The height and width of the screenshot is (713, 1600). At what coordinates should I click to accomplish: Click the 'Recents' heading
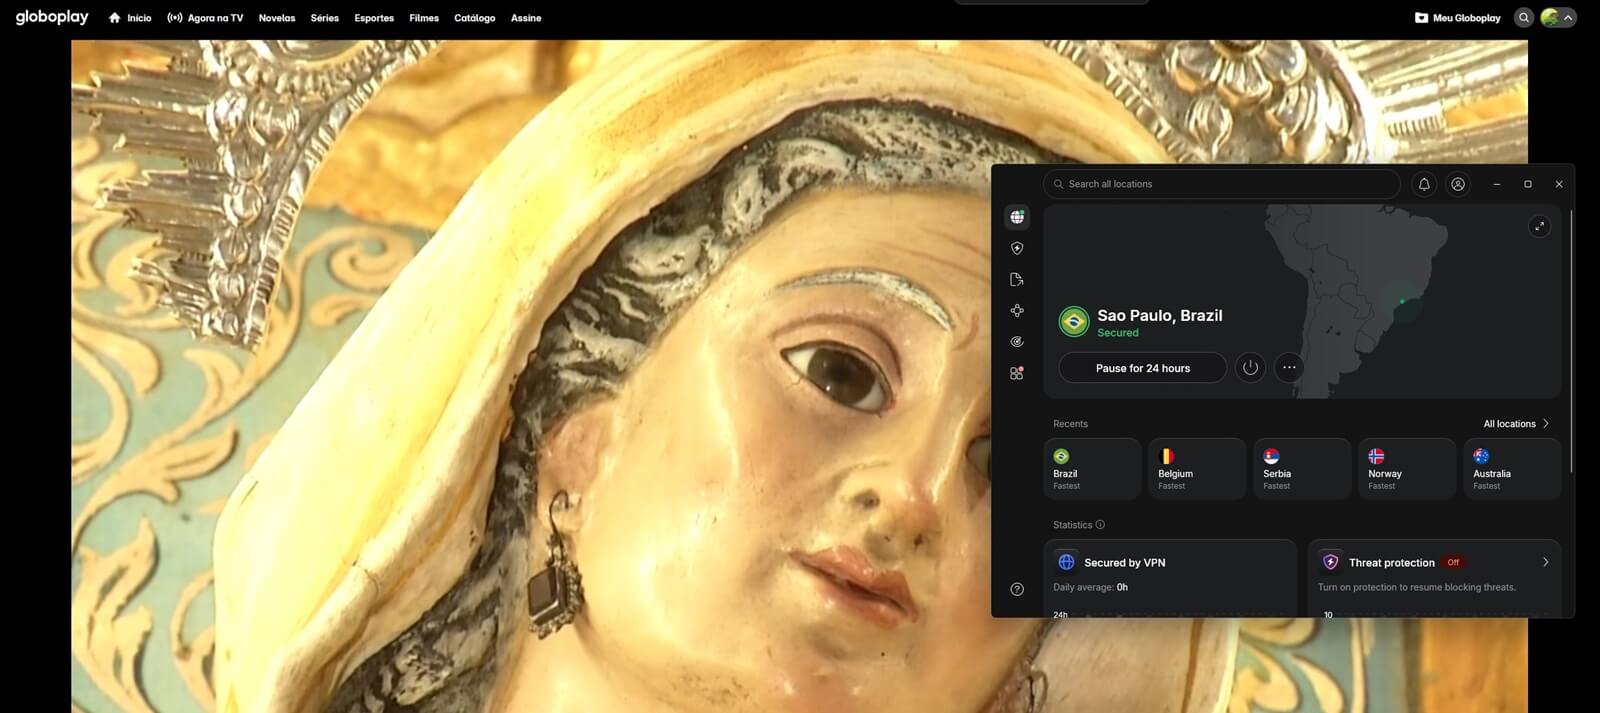coord(1070,424)
